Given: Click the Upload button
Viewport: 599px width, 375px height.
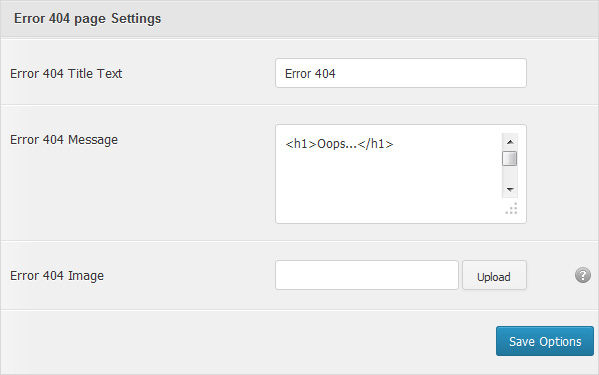Looking at the screenshot, I should click(494, 275).
